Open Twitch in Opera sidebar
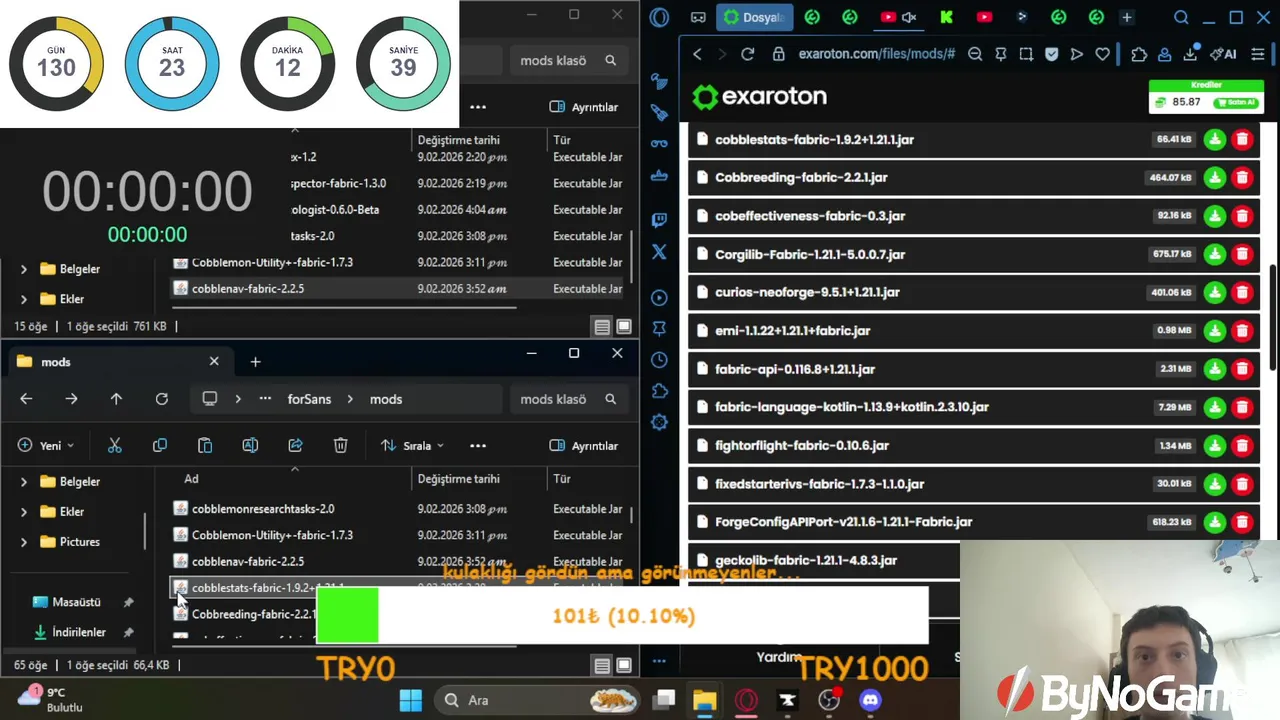This screenshot has width=1280, height=720. click(x=659, y=220)
